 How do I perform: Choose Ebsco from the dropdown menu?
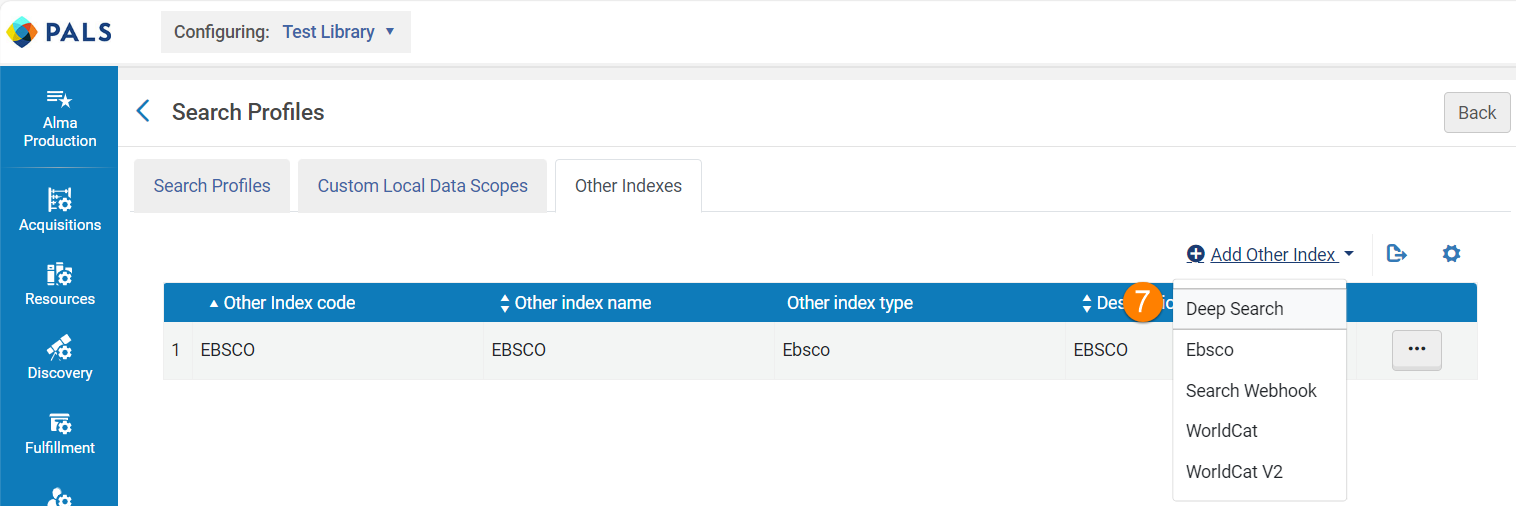click(1260, 350)
